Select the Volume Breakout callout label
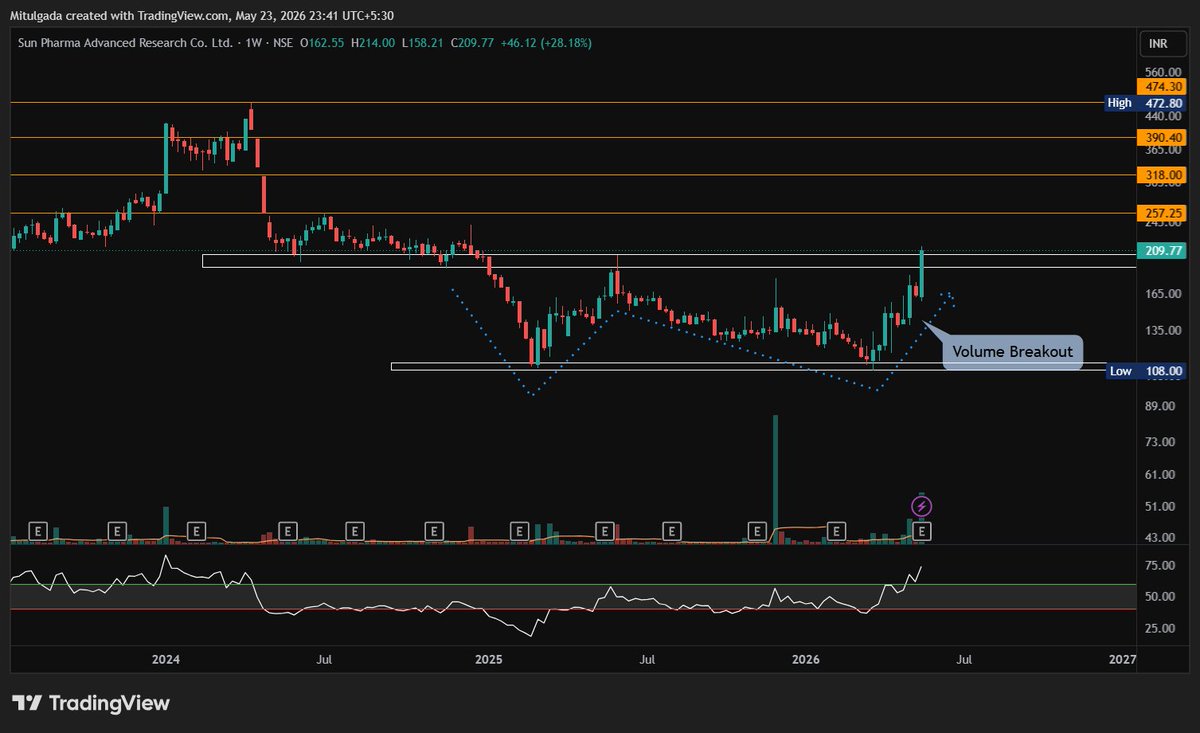Viewport: 1200px width, 733px height. [1012, 352]
